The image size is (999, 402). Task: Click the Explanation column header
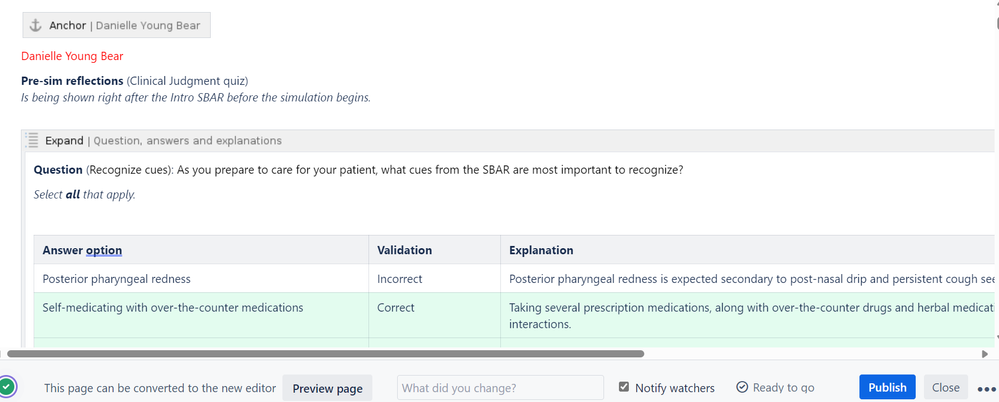pyautogui.click(x=541, y=250)
